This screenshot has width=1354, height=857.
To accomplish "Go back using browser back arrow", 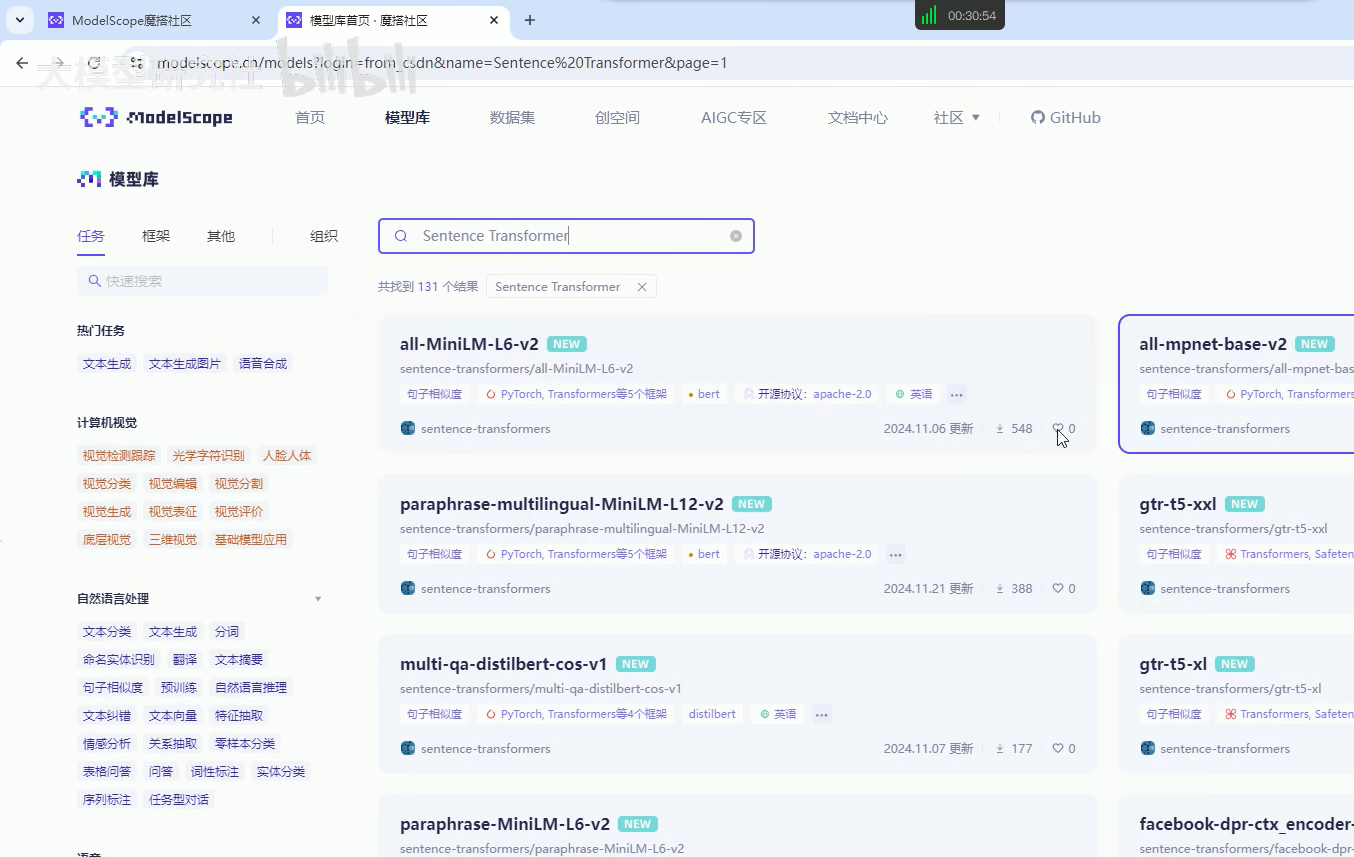I will pos(22,62).
